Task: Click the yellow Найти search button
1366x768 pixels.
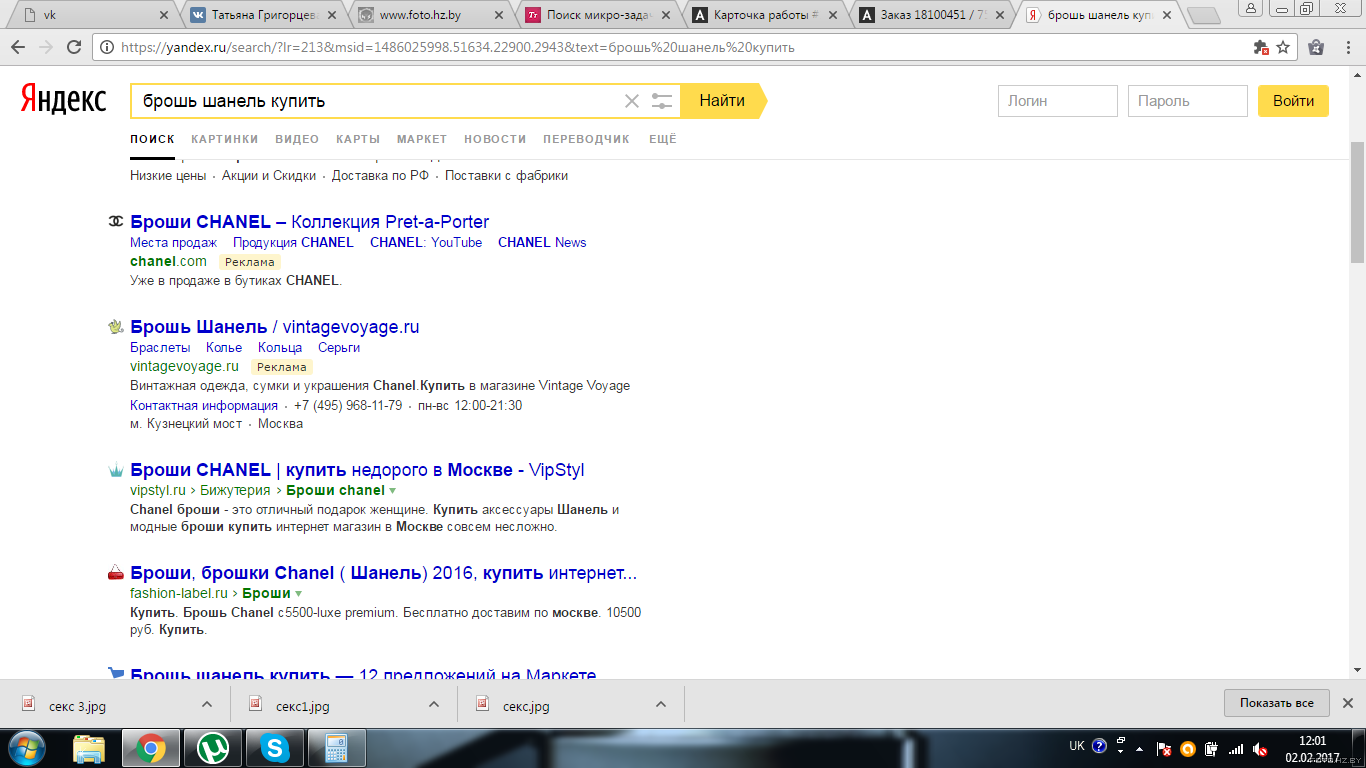Action: click(723, 101)
